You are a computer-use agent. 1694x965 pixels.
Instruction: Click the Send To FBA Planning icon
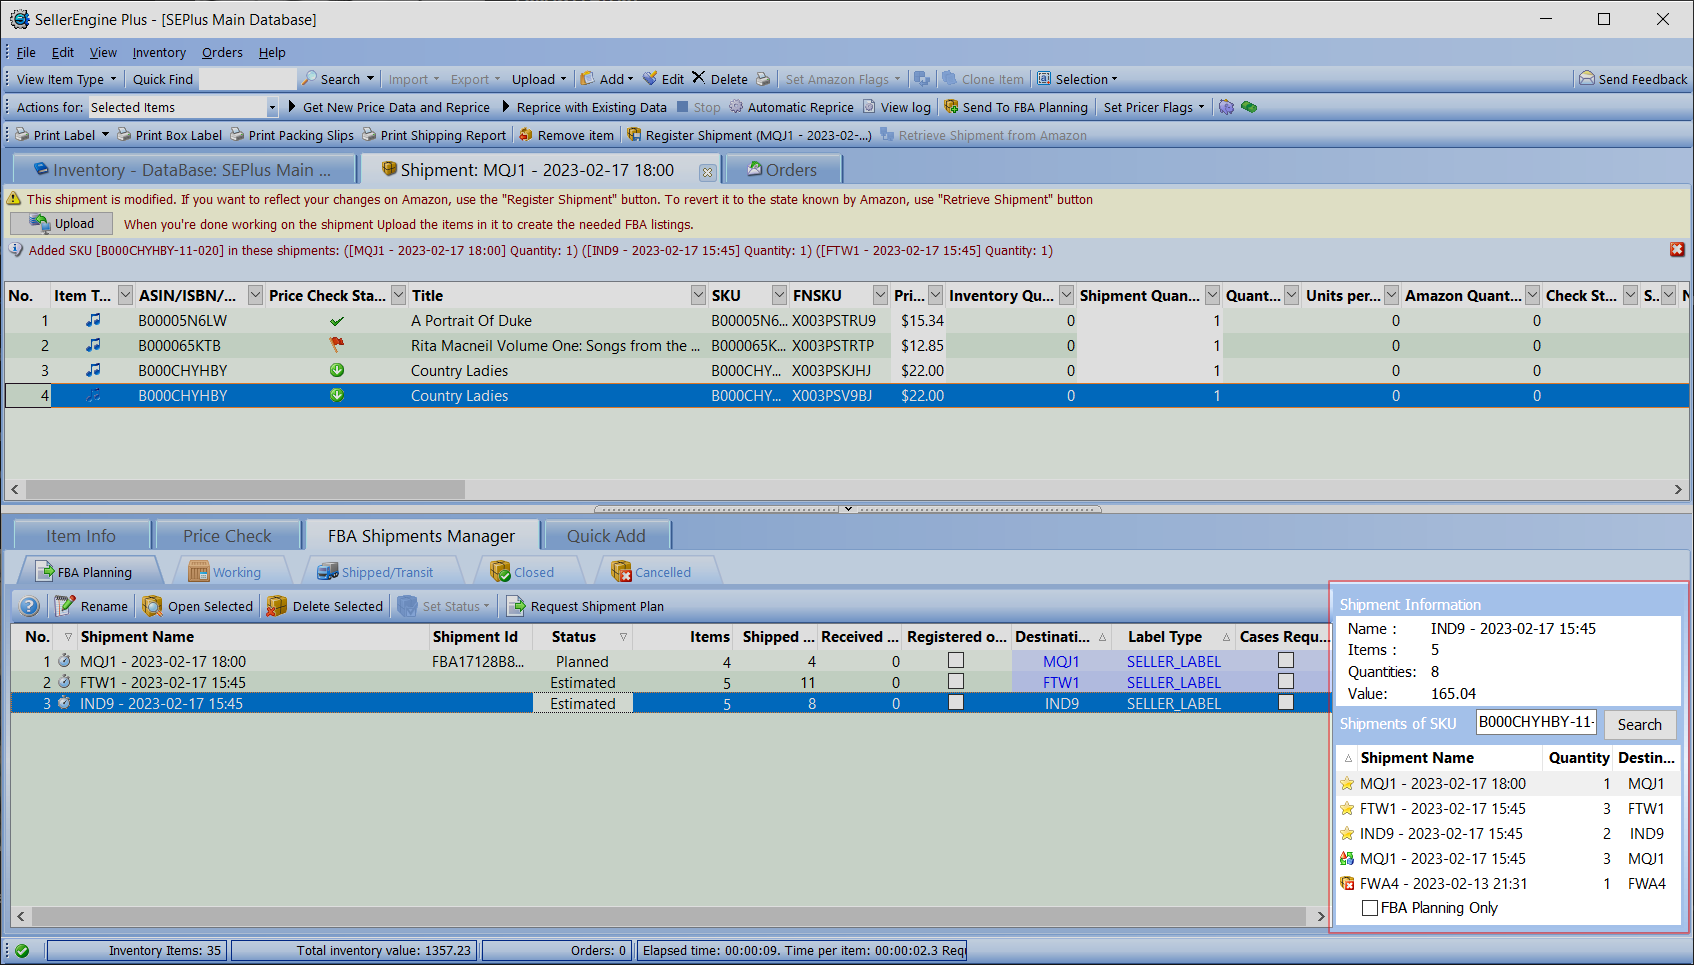point(951,107)
